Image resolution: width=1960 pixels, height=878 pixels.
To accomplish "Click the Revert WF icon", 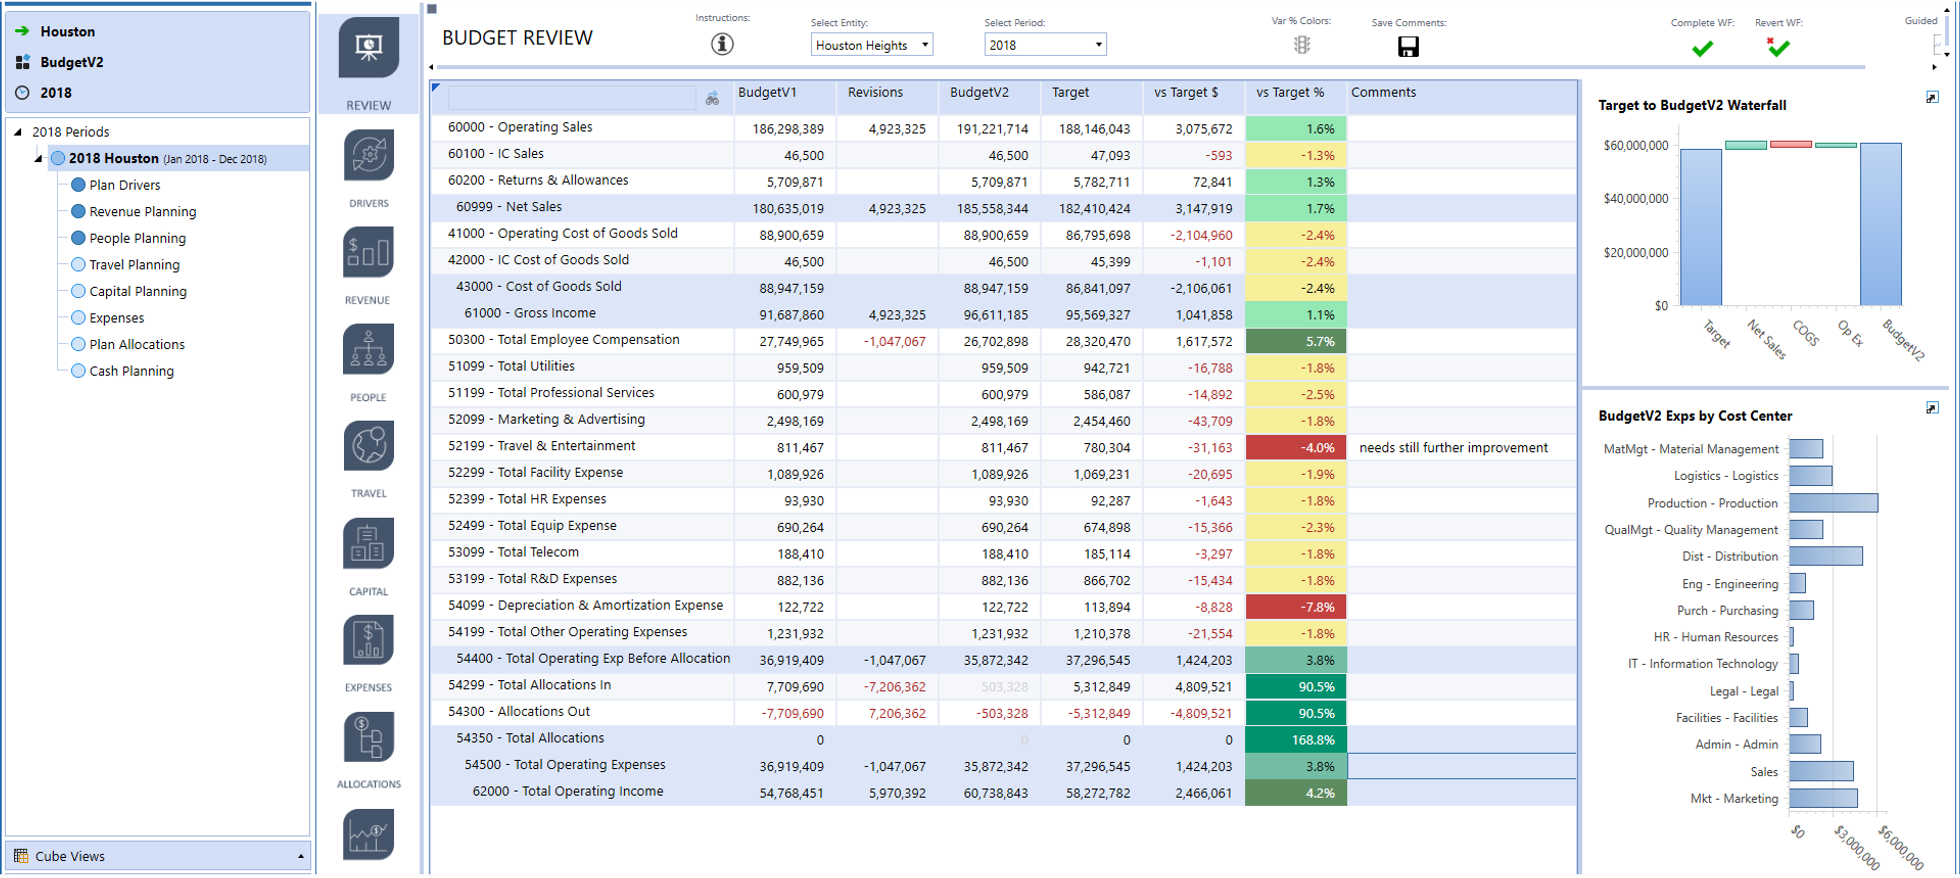I will (1777, 47).
